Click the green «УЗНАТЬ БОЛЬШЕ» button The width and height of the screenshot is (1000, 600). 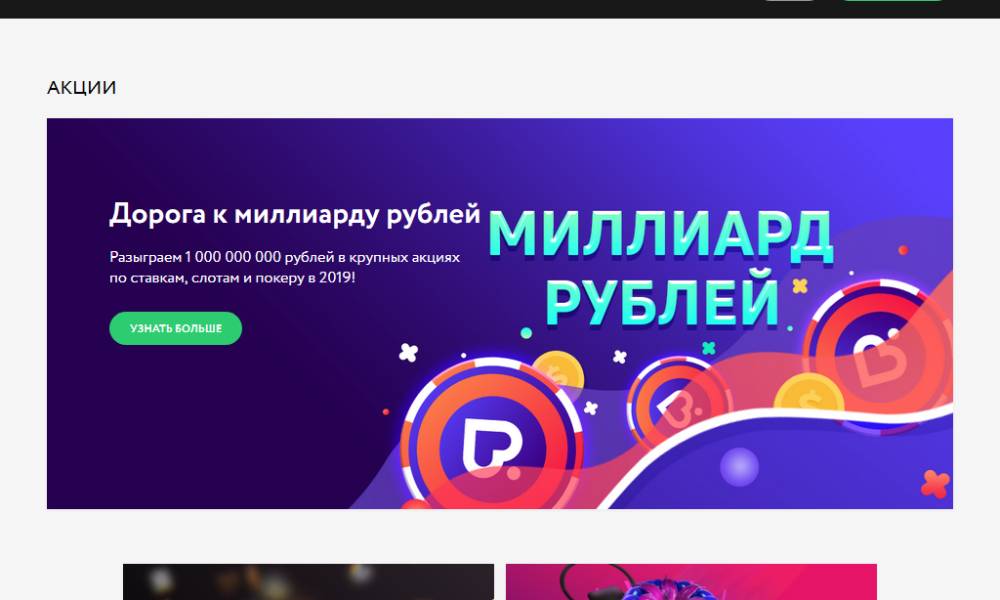point(175,328)
